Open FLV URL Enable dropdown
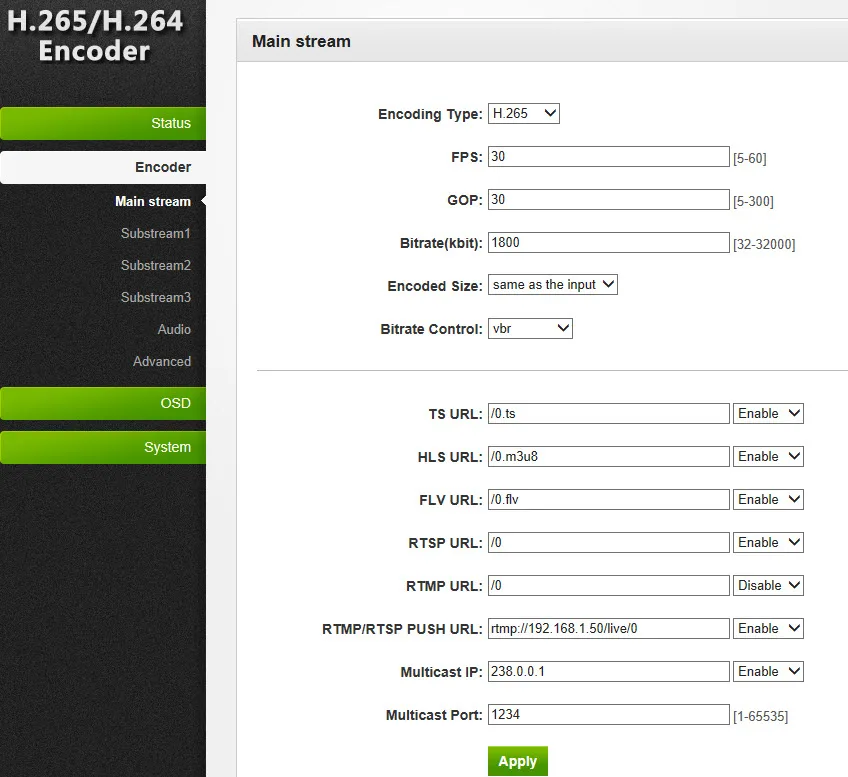 768,500
